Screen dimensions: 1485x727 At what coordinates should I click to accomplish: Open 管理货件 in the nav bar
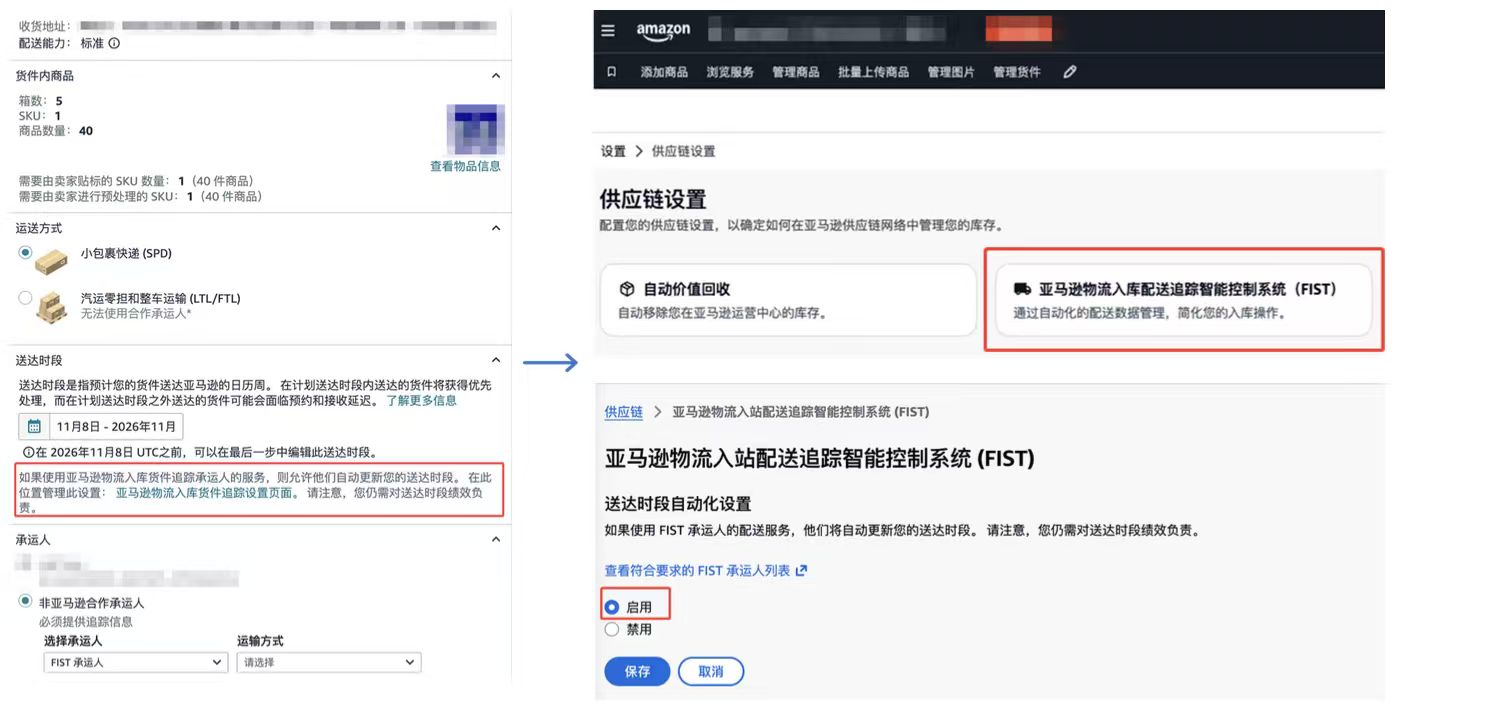coord(1017,72)
